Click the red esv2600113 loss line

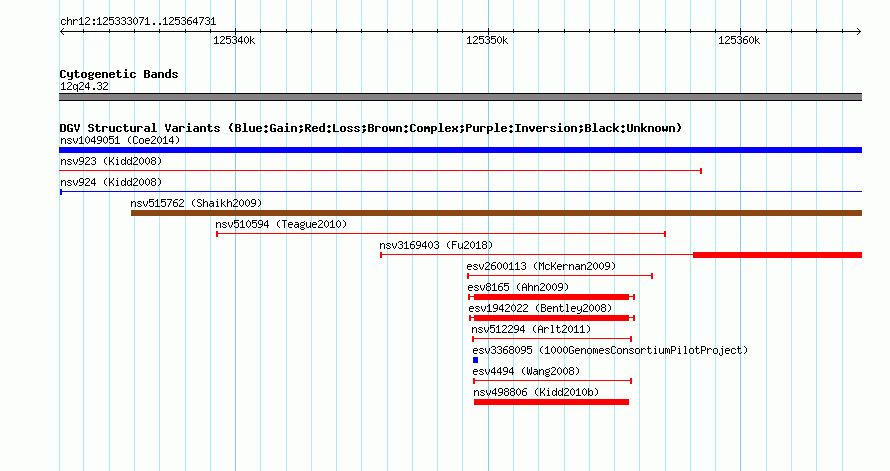(x=560, y=276)
